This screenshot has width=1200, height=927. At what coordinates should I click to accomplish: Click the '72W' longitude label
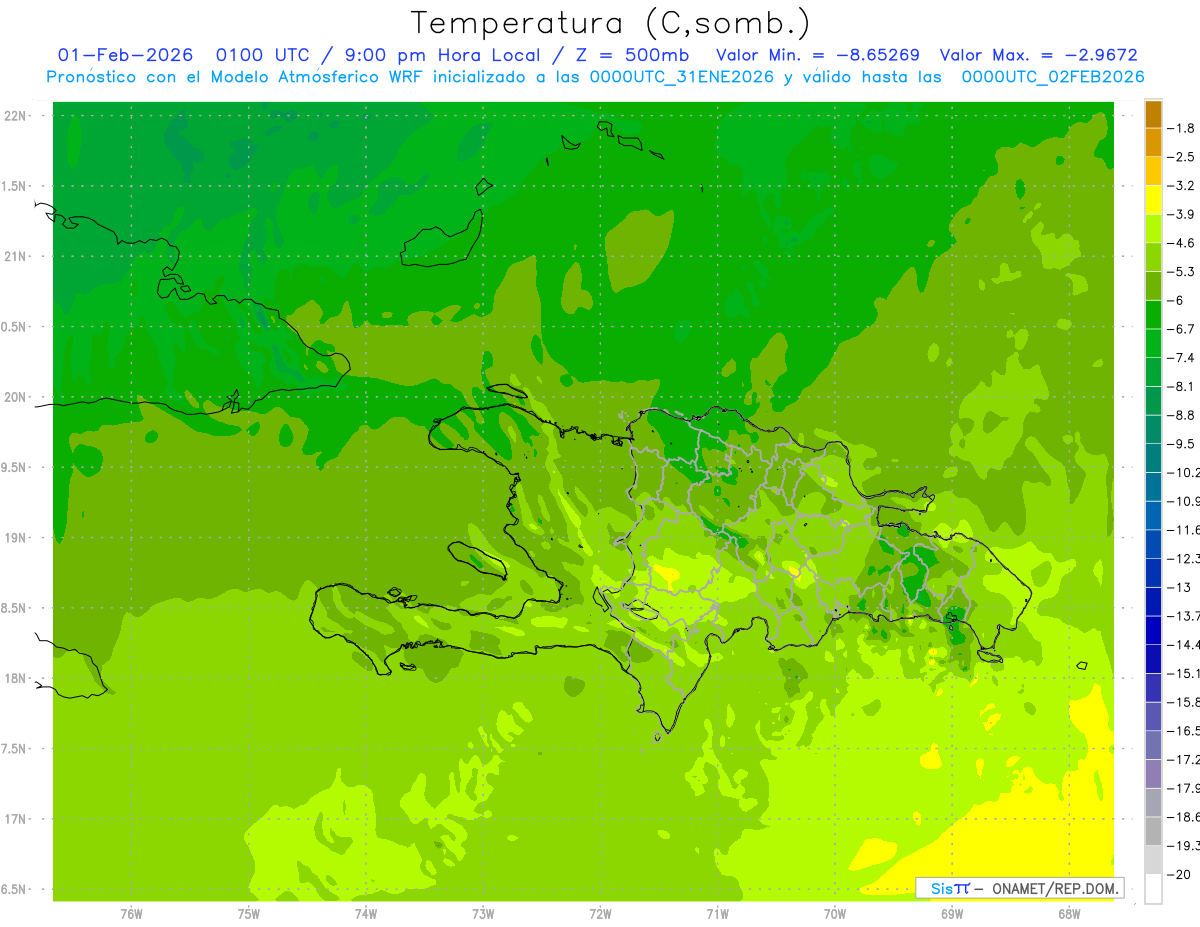point(600,914)
